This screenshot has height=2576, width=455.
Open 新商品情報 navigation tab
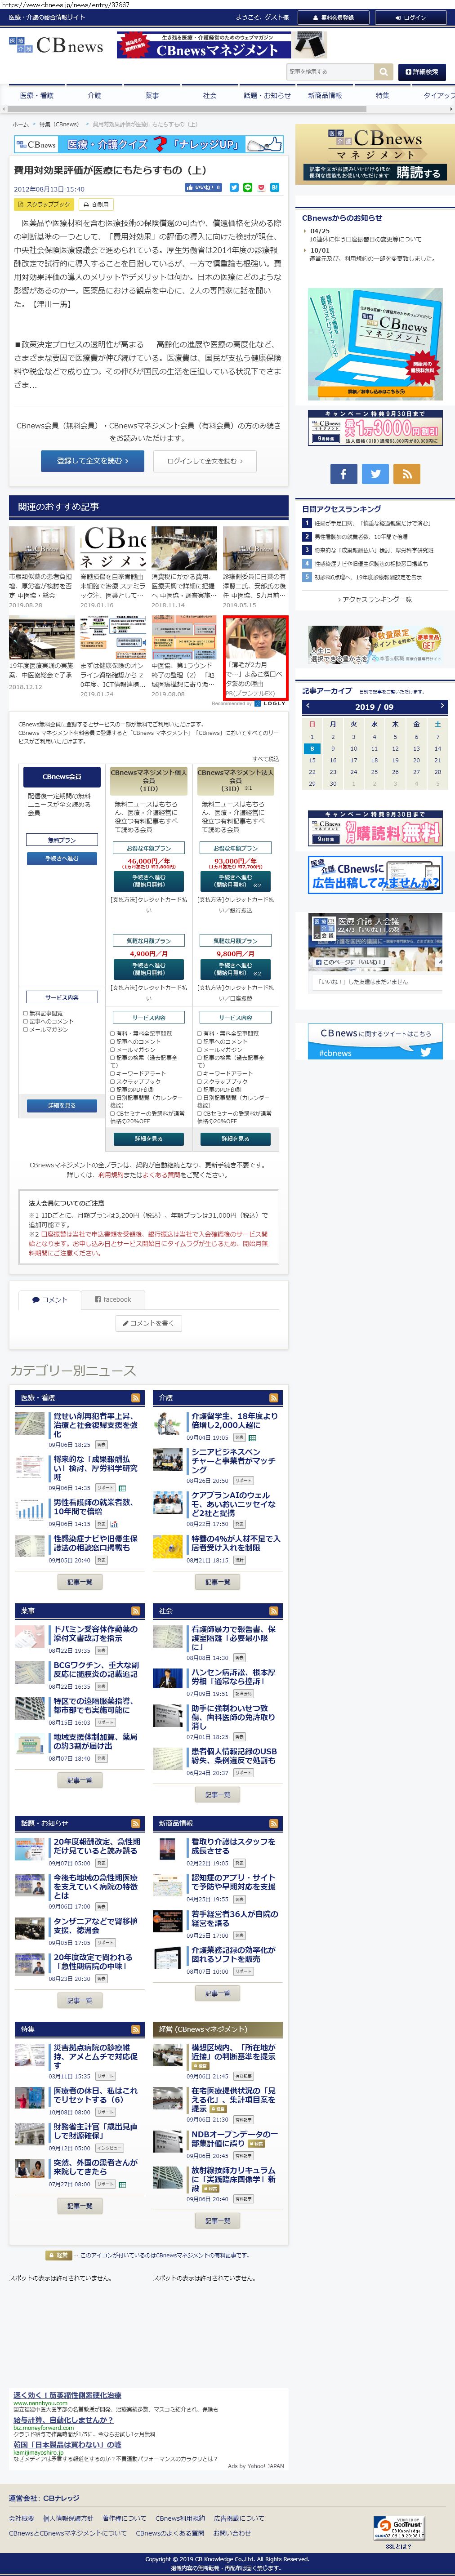tap(325, 96)
